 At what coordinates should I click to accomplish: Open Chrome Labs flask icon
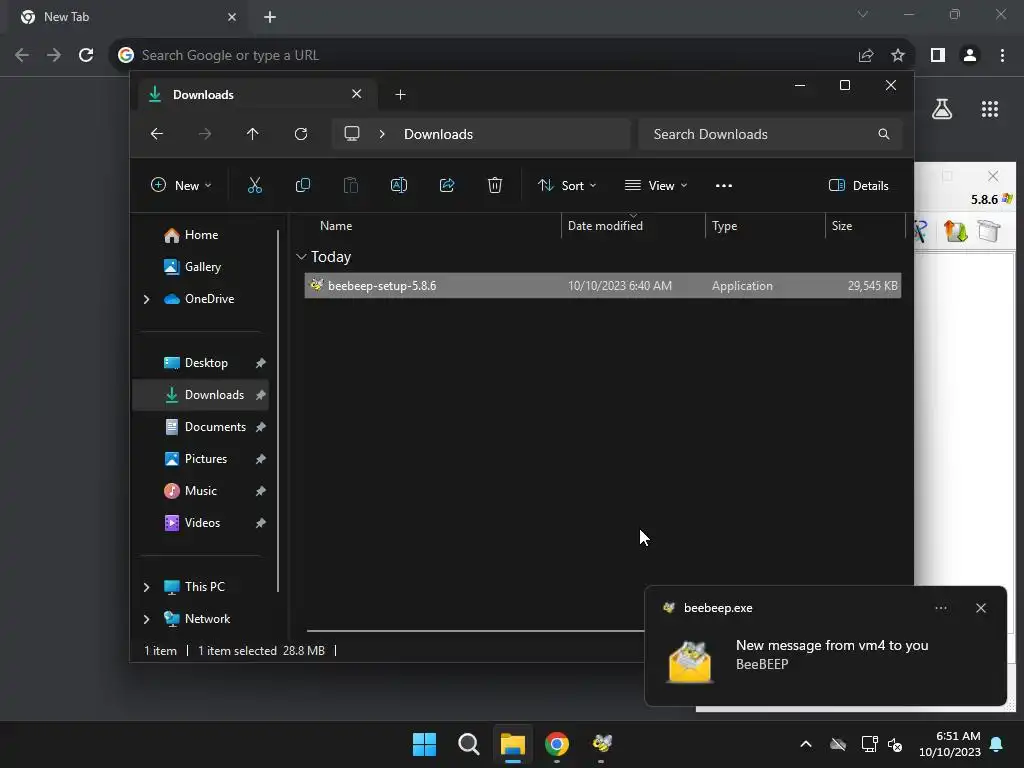click(942, 109)
